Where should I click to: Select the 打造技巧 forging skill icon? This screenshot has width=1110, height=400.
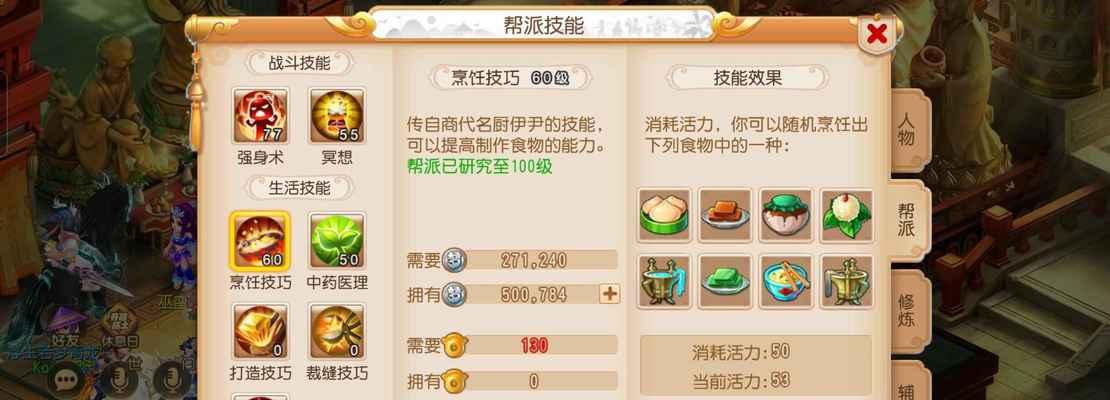click(261, 331)
